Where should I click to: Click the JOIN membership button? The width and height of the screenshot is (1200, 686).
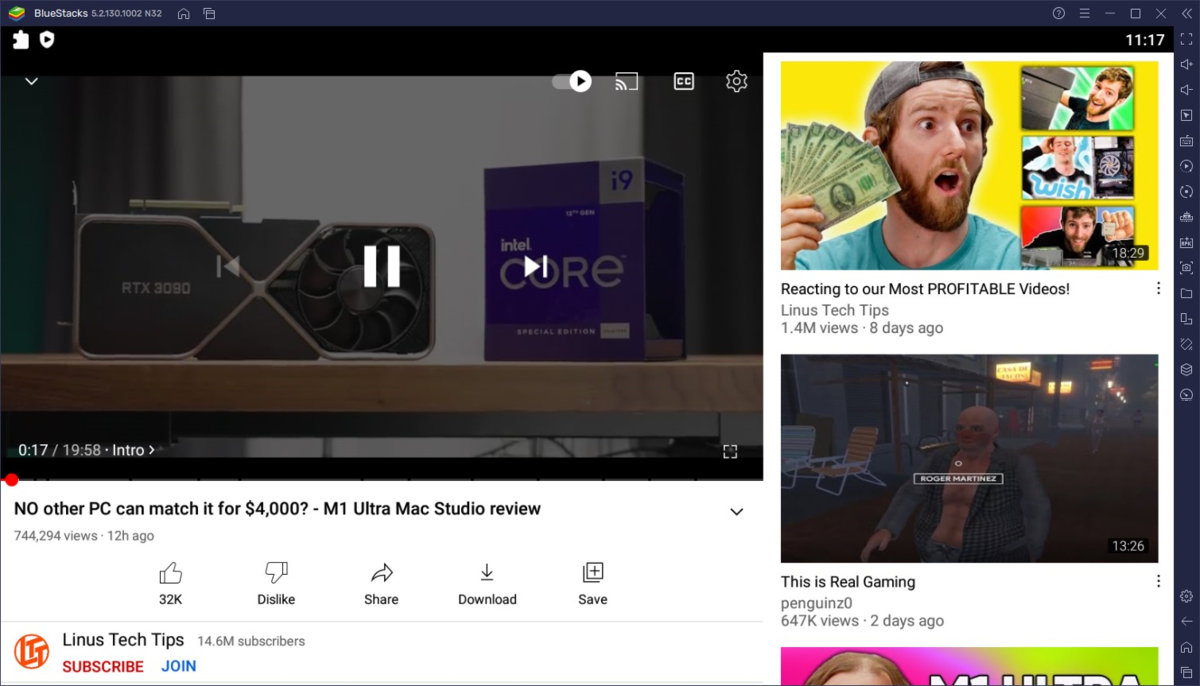pos(179,666)
